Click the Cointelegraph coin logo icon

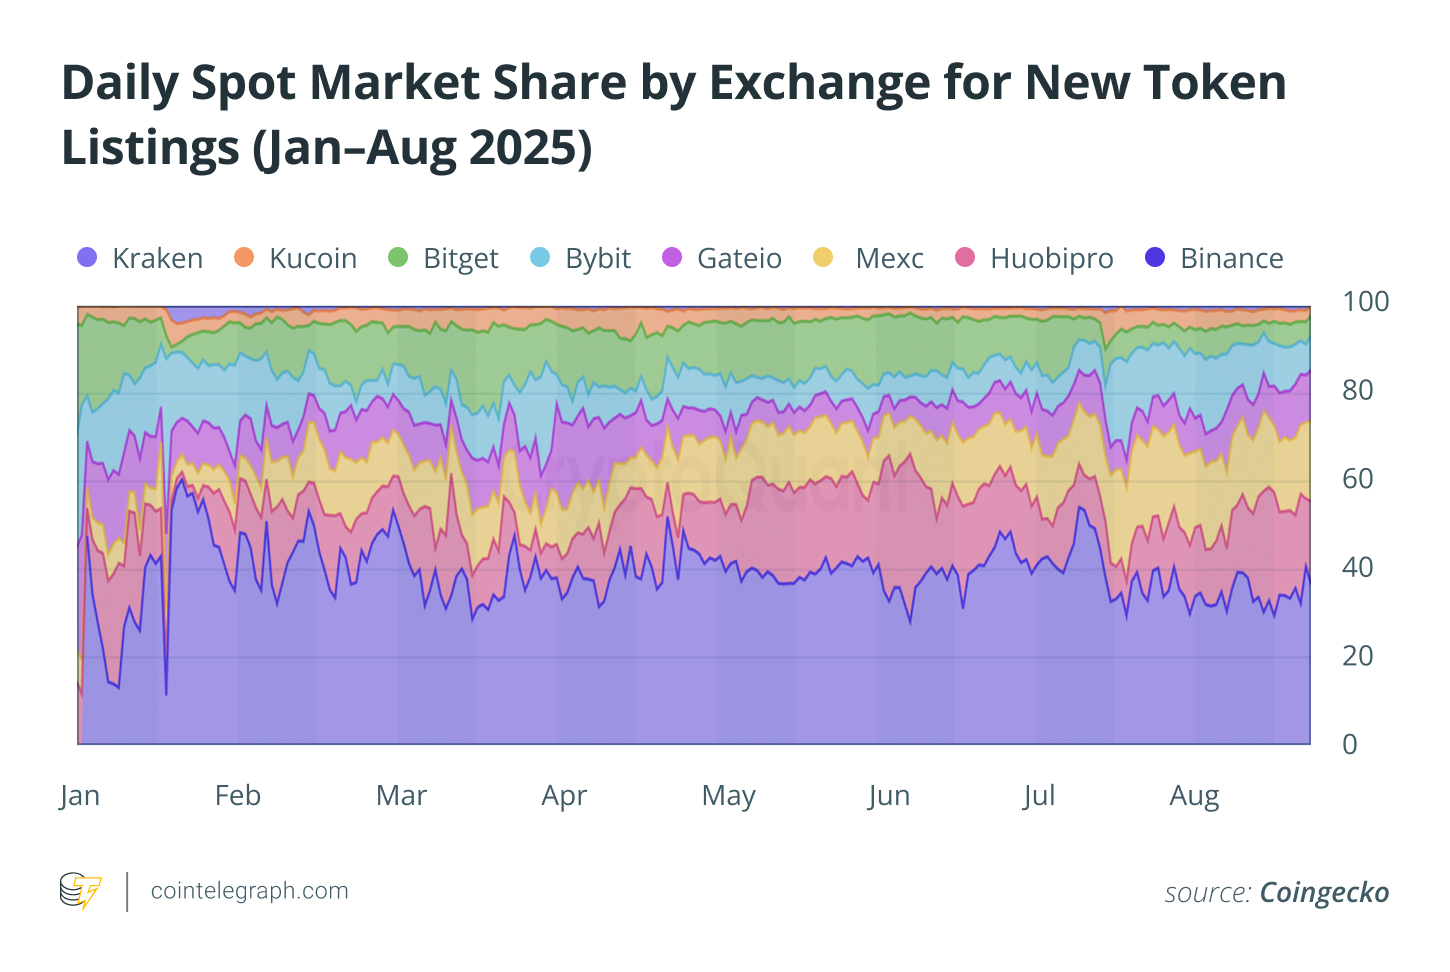tap(81, 890)
